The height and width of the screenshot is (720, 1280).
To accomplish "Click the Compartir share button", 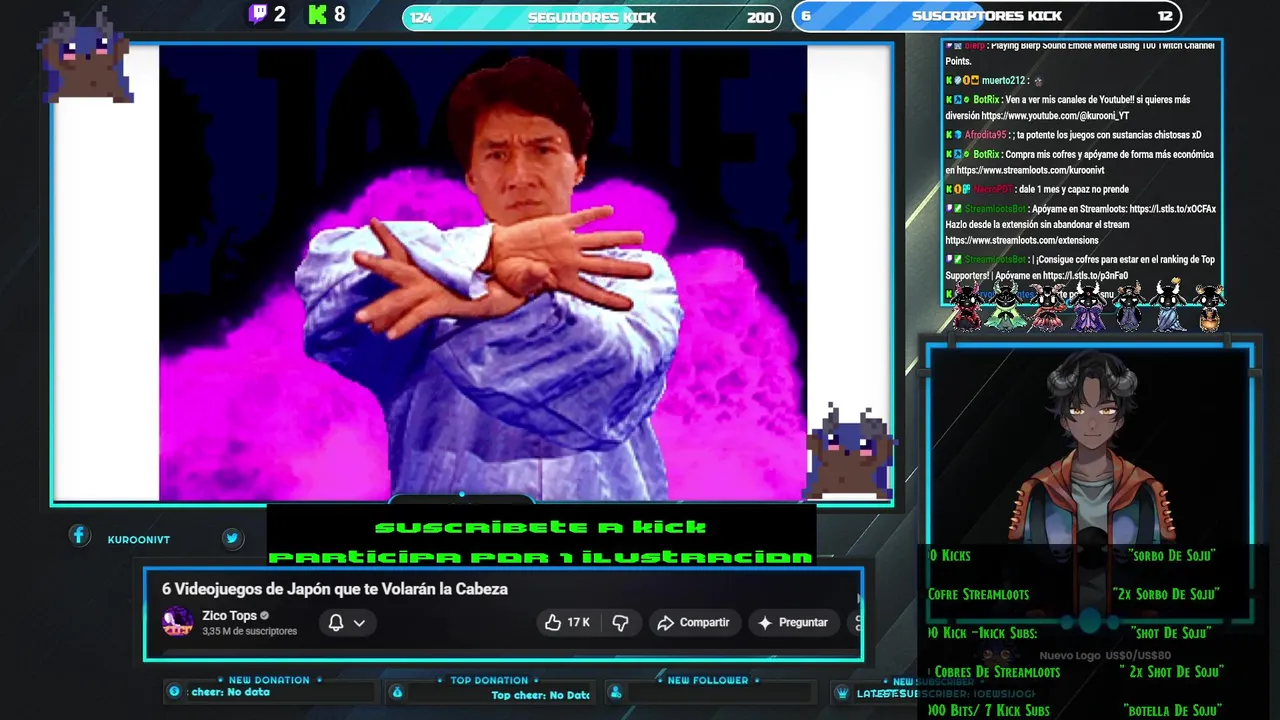I will [693, 622].
